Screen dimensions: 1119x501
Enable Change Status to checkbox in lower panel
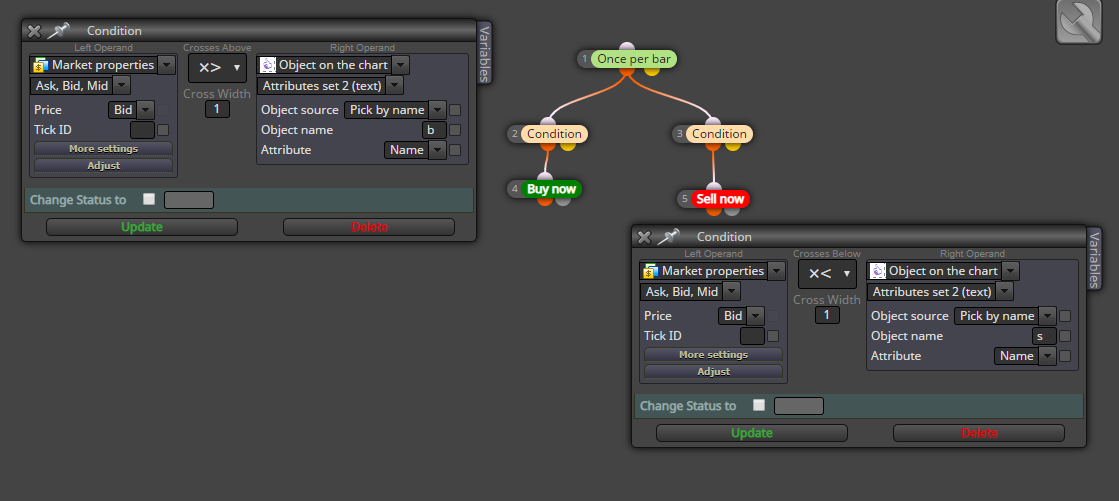click(759, 405)
